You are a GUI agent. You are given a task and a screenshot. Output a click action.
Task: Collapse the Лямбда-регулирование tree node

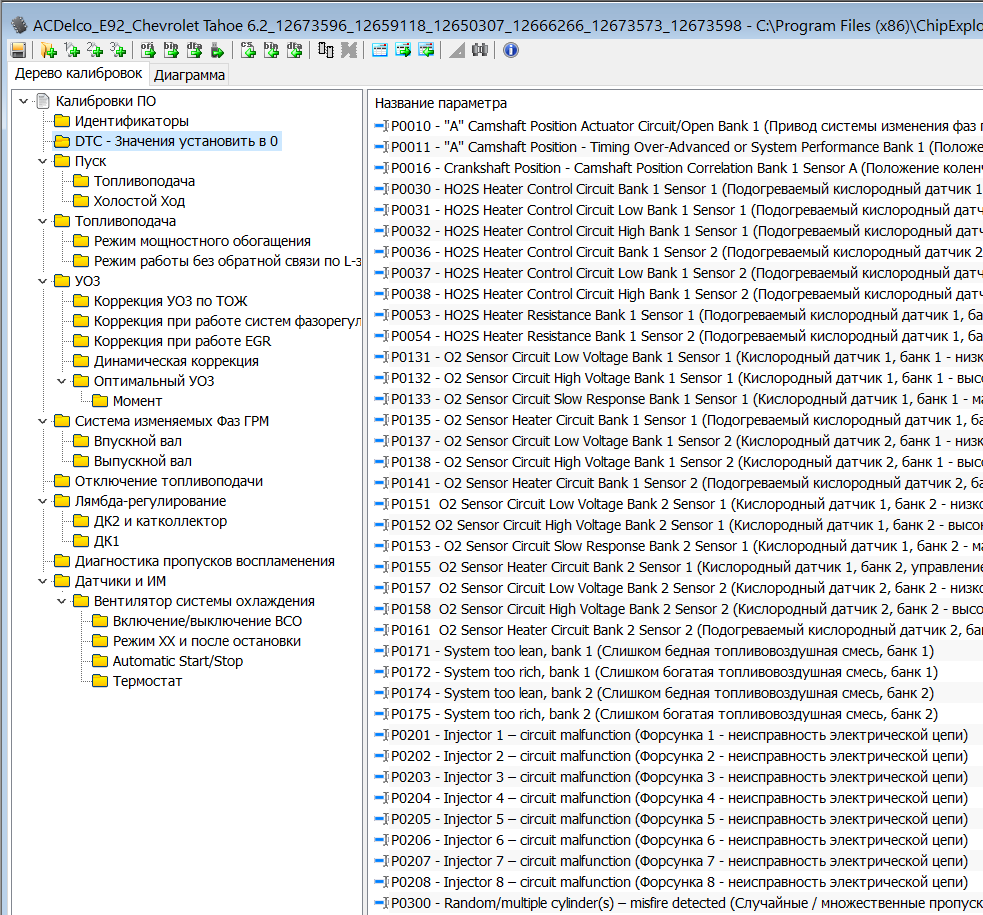pos(42,501)
